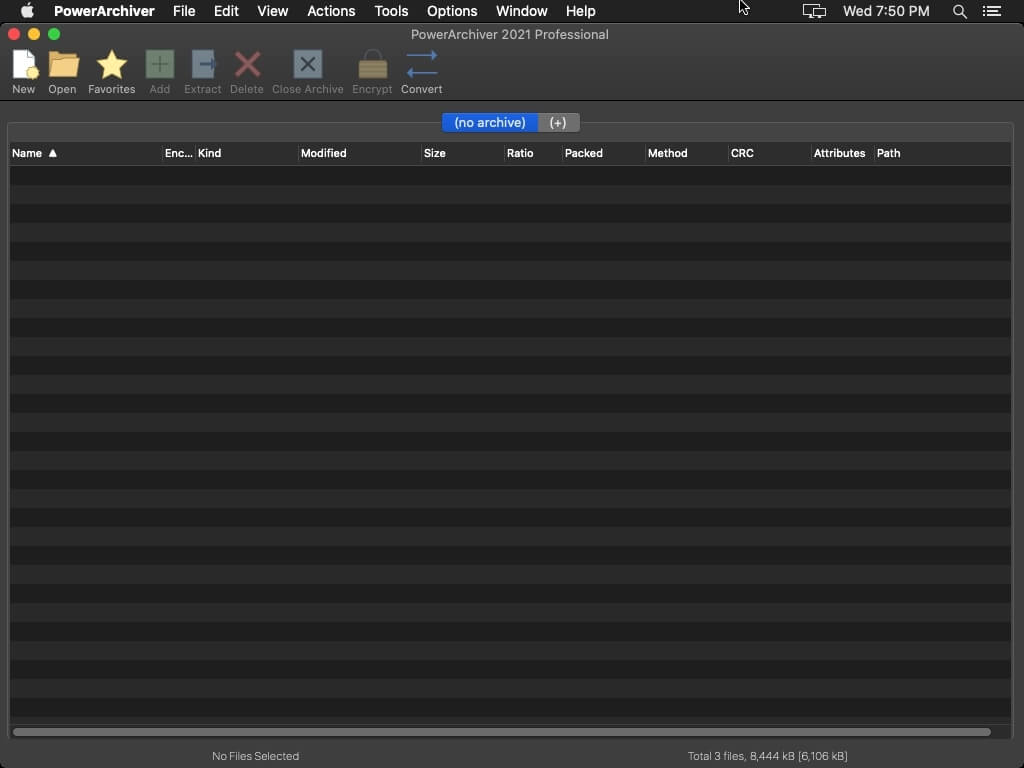Open the File menu
Image resolution: width=1024 pixels, height=768 pixels.
click(x=184, y=11)
